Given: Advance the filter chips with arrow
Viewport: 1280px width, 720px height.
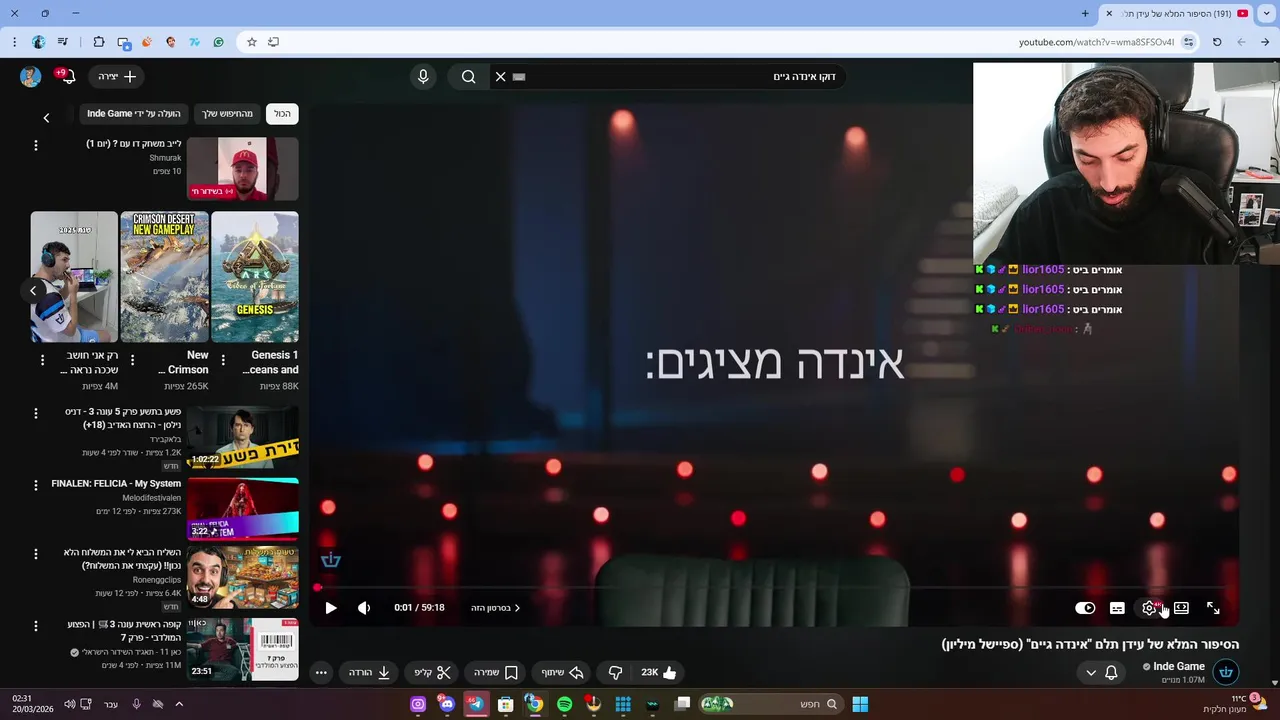Looking at the screenshot, I should [46, 118].
